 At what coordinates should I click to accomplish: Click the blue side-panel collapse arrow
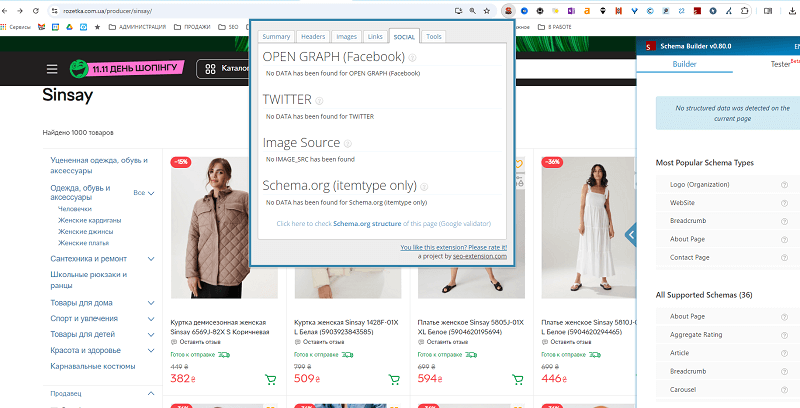[x=631, y=235]
